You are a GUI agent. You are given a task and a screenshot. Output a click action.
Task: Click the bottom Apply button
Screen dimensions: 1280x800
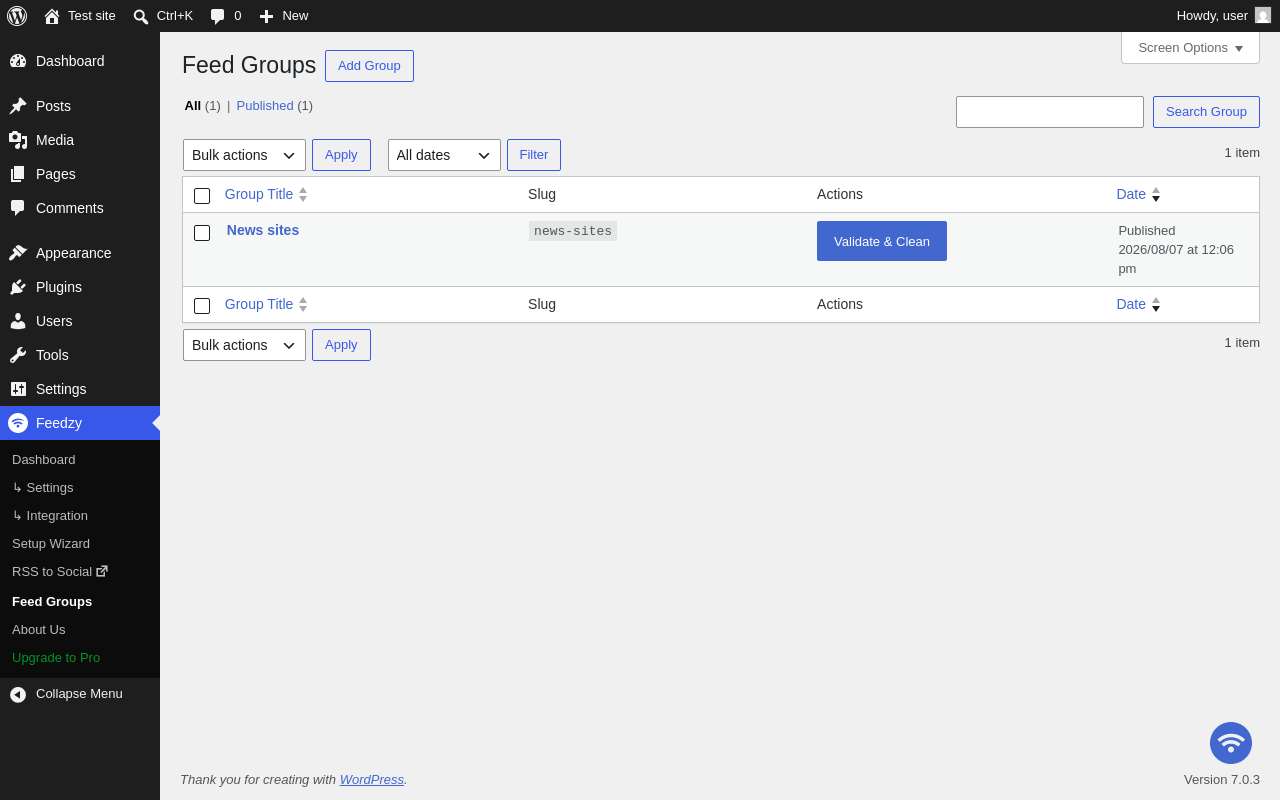(341, 345)
